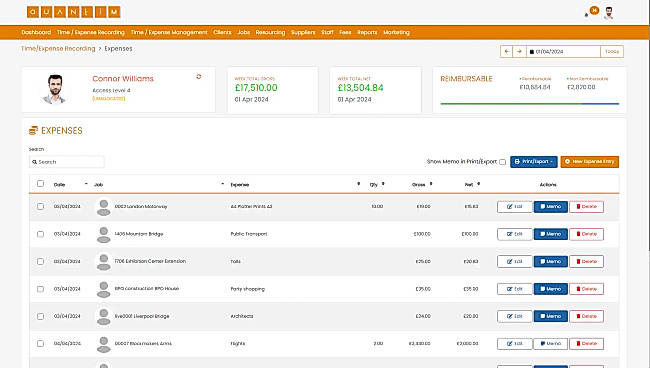Click the search magnifier icon
This screenshot has height=368, width=650.
point(34,162)
